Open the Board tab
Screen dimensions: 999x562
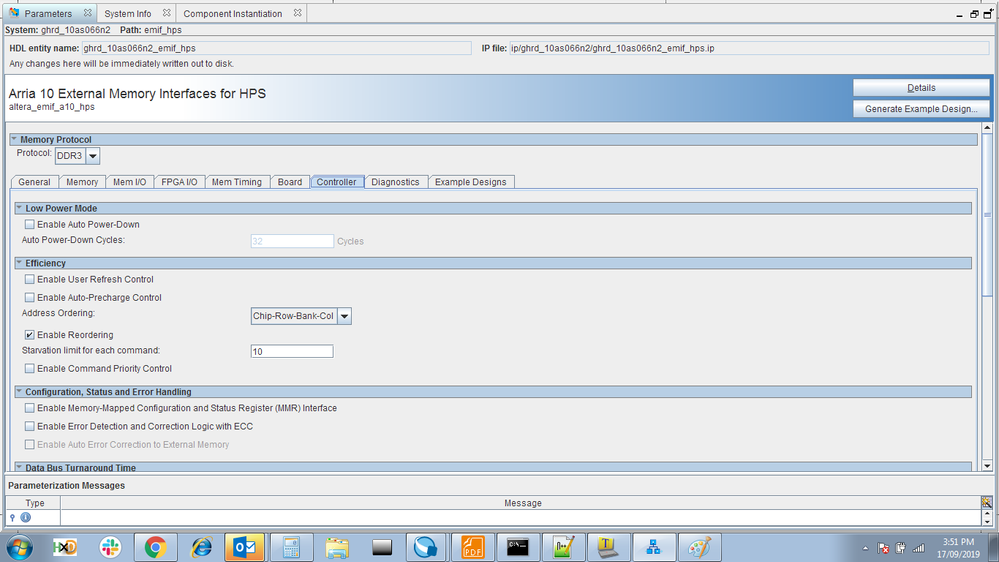pyautogui.click(x=290, y=182)
